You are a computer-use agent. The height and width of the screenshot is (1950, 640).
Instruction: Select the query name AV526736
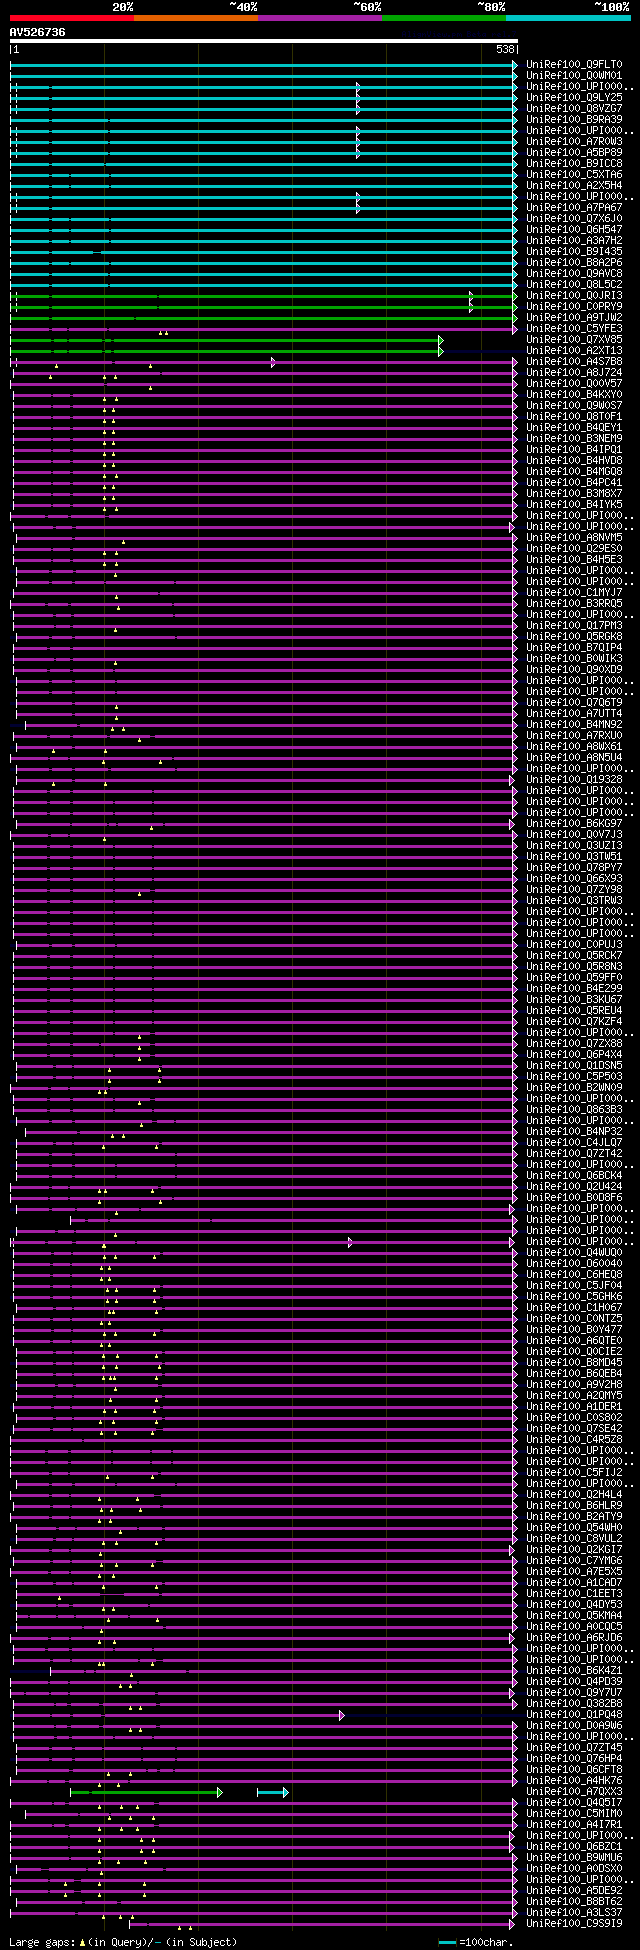(38, 32)
